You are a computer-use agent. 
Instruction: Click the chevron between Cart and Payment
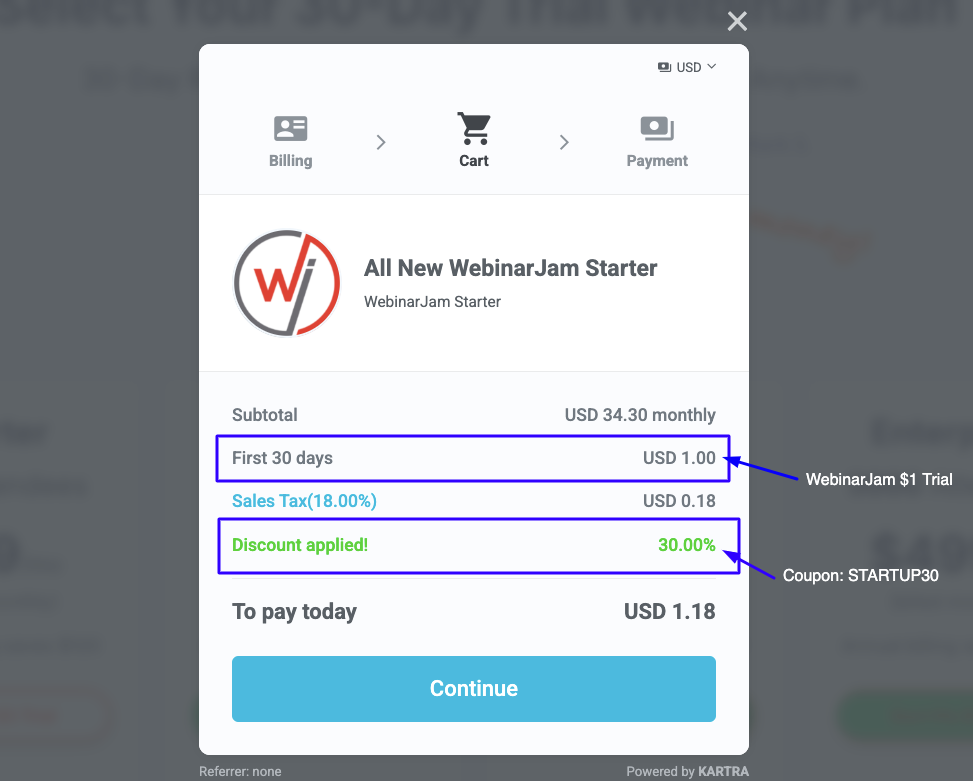point(564,143)
